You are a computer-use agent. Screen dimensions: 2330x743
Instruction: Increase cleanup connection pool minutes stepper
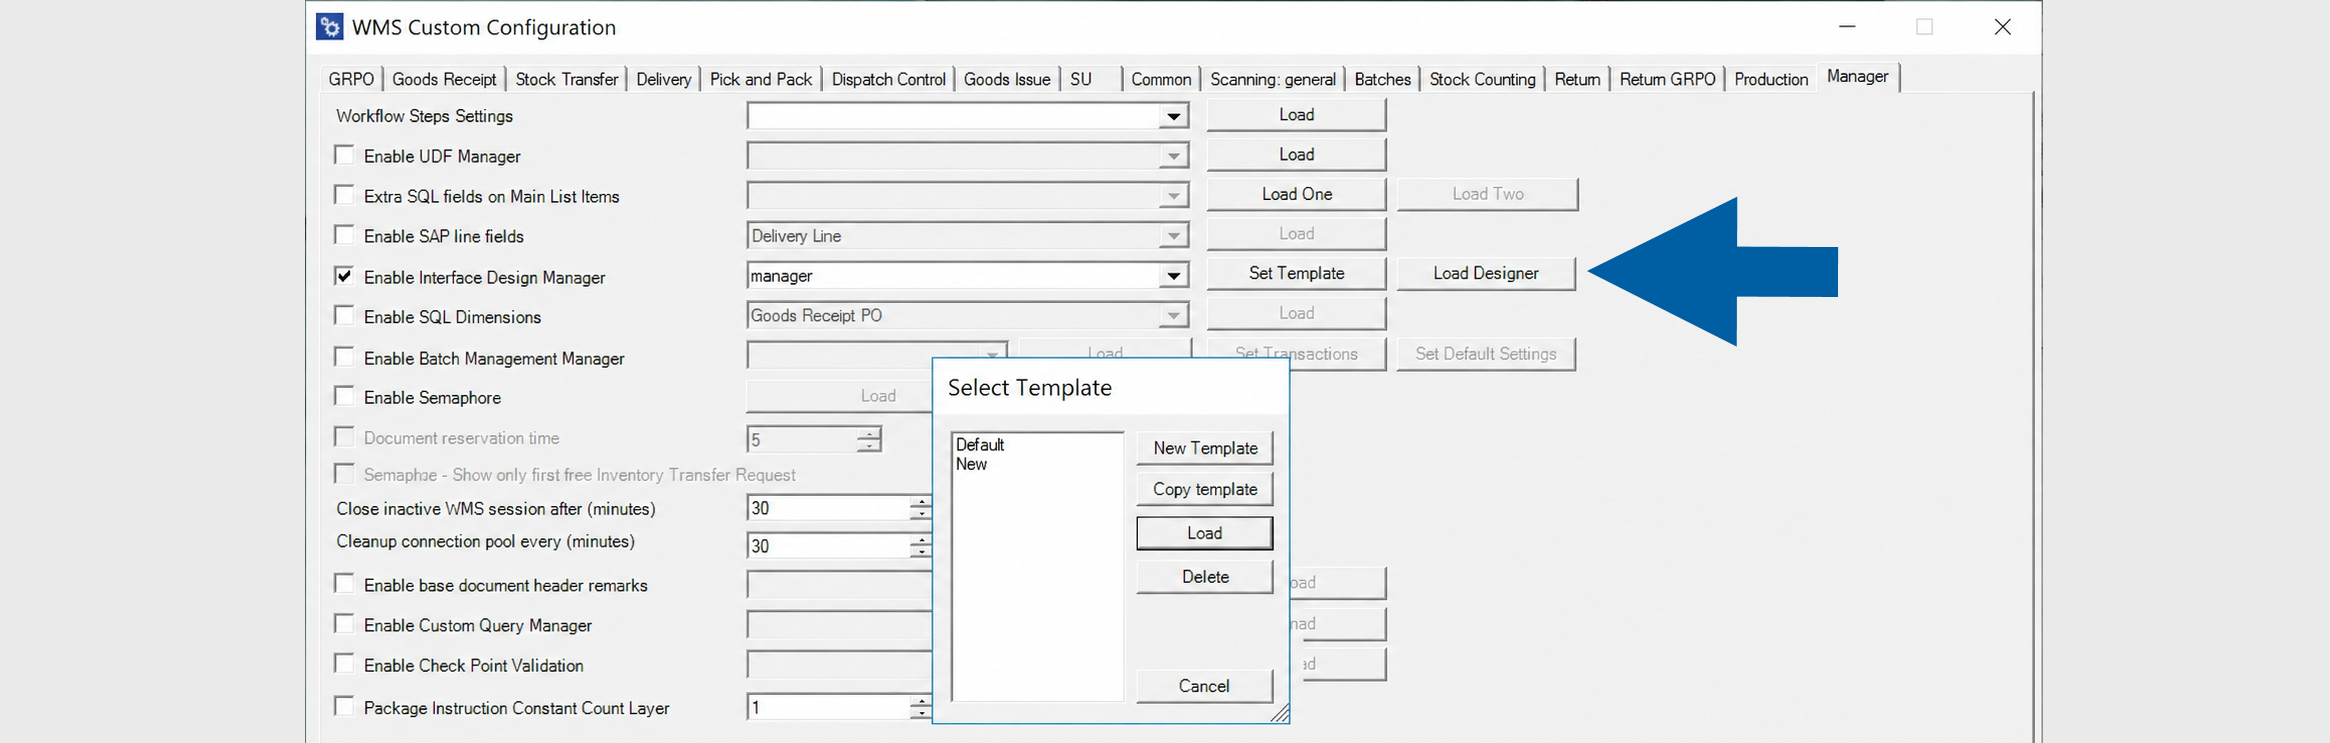(920, 540)
